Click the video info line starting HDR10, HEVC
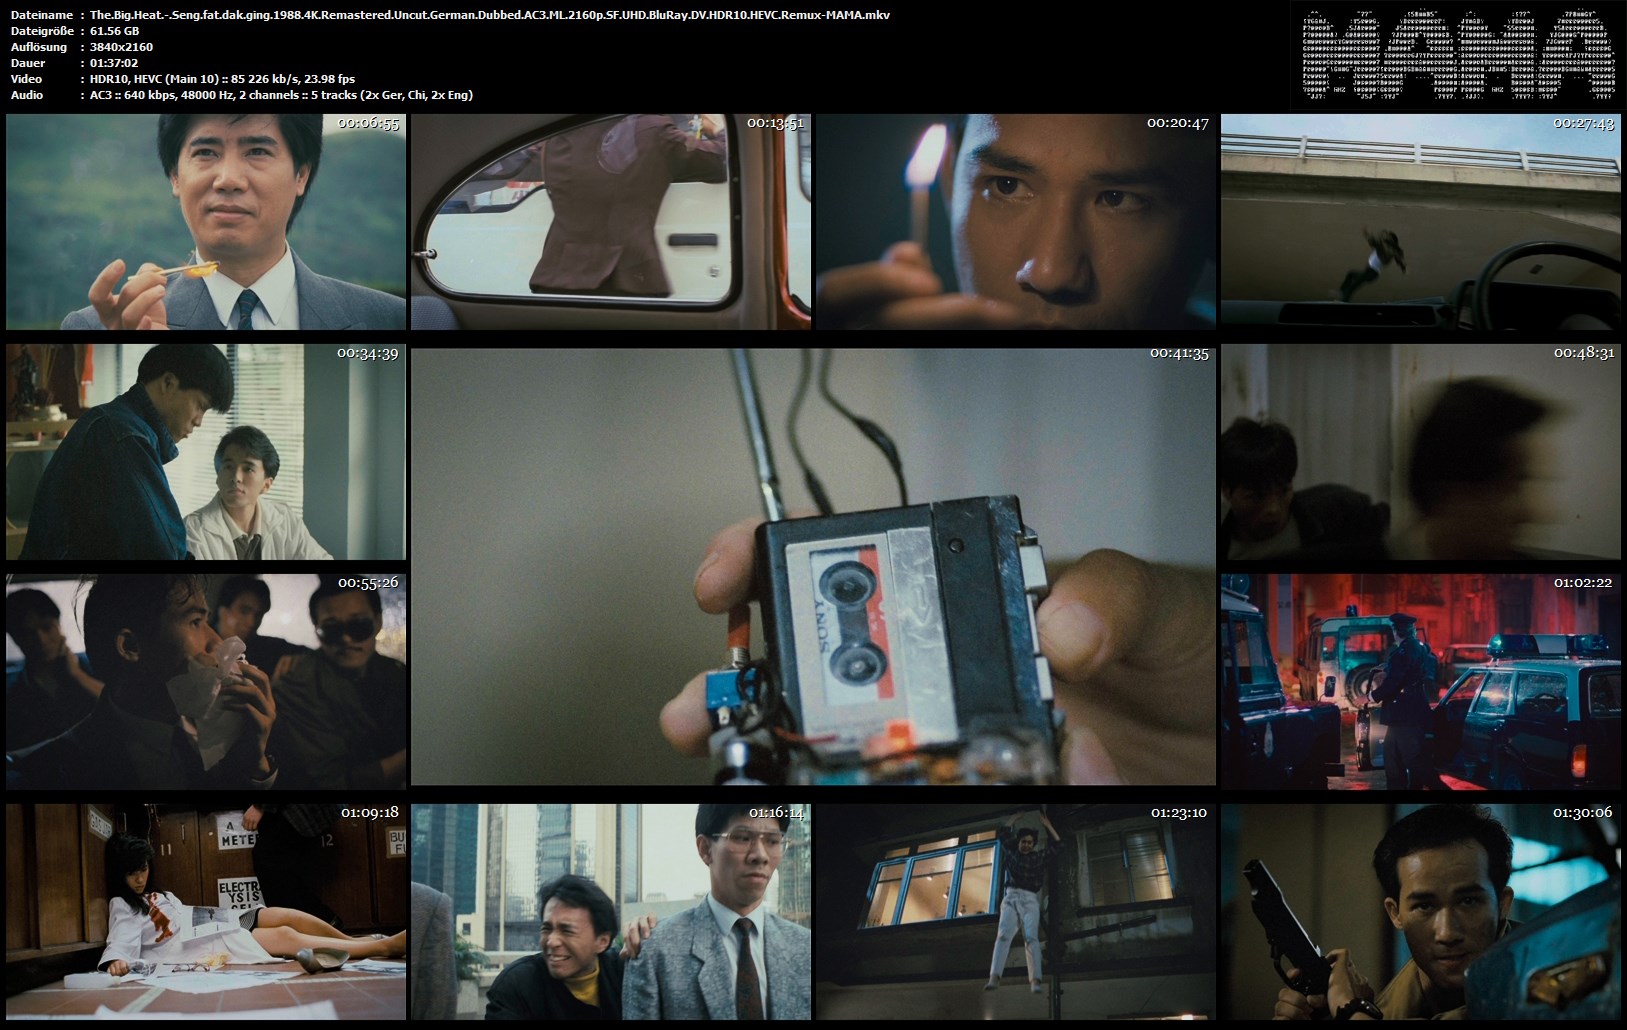This screenshot has height=1030, width=1627. click(x=222, y=79)
